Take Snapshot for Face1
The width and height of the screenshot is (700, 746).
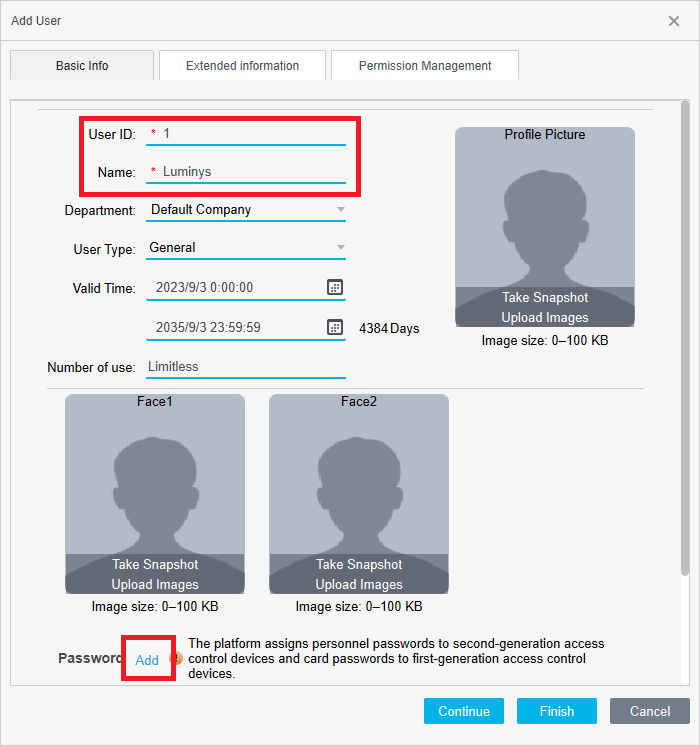[x=155, y=565]
